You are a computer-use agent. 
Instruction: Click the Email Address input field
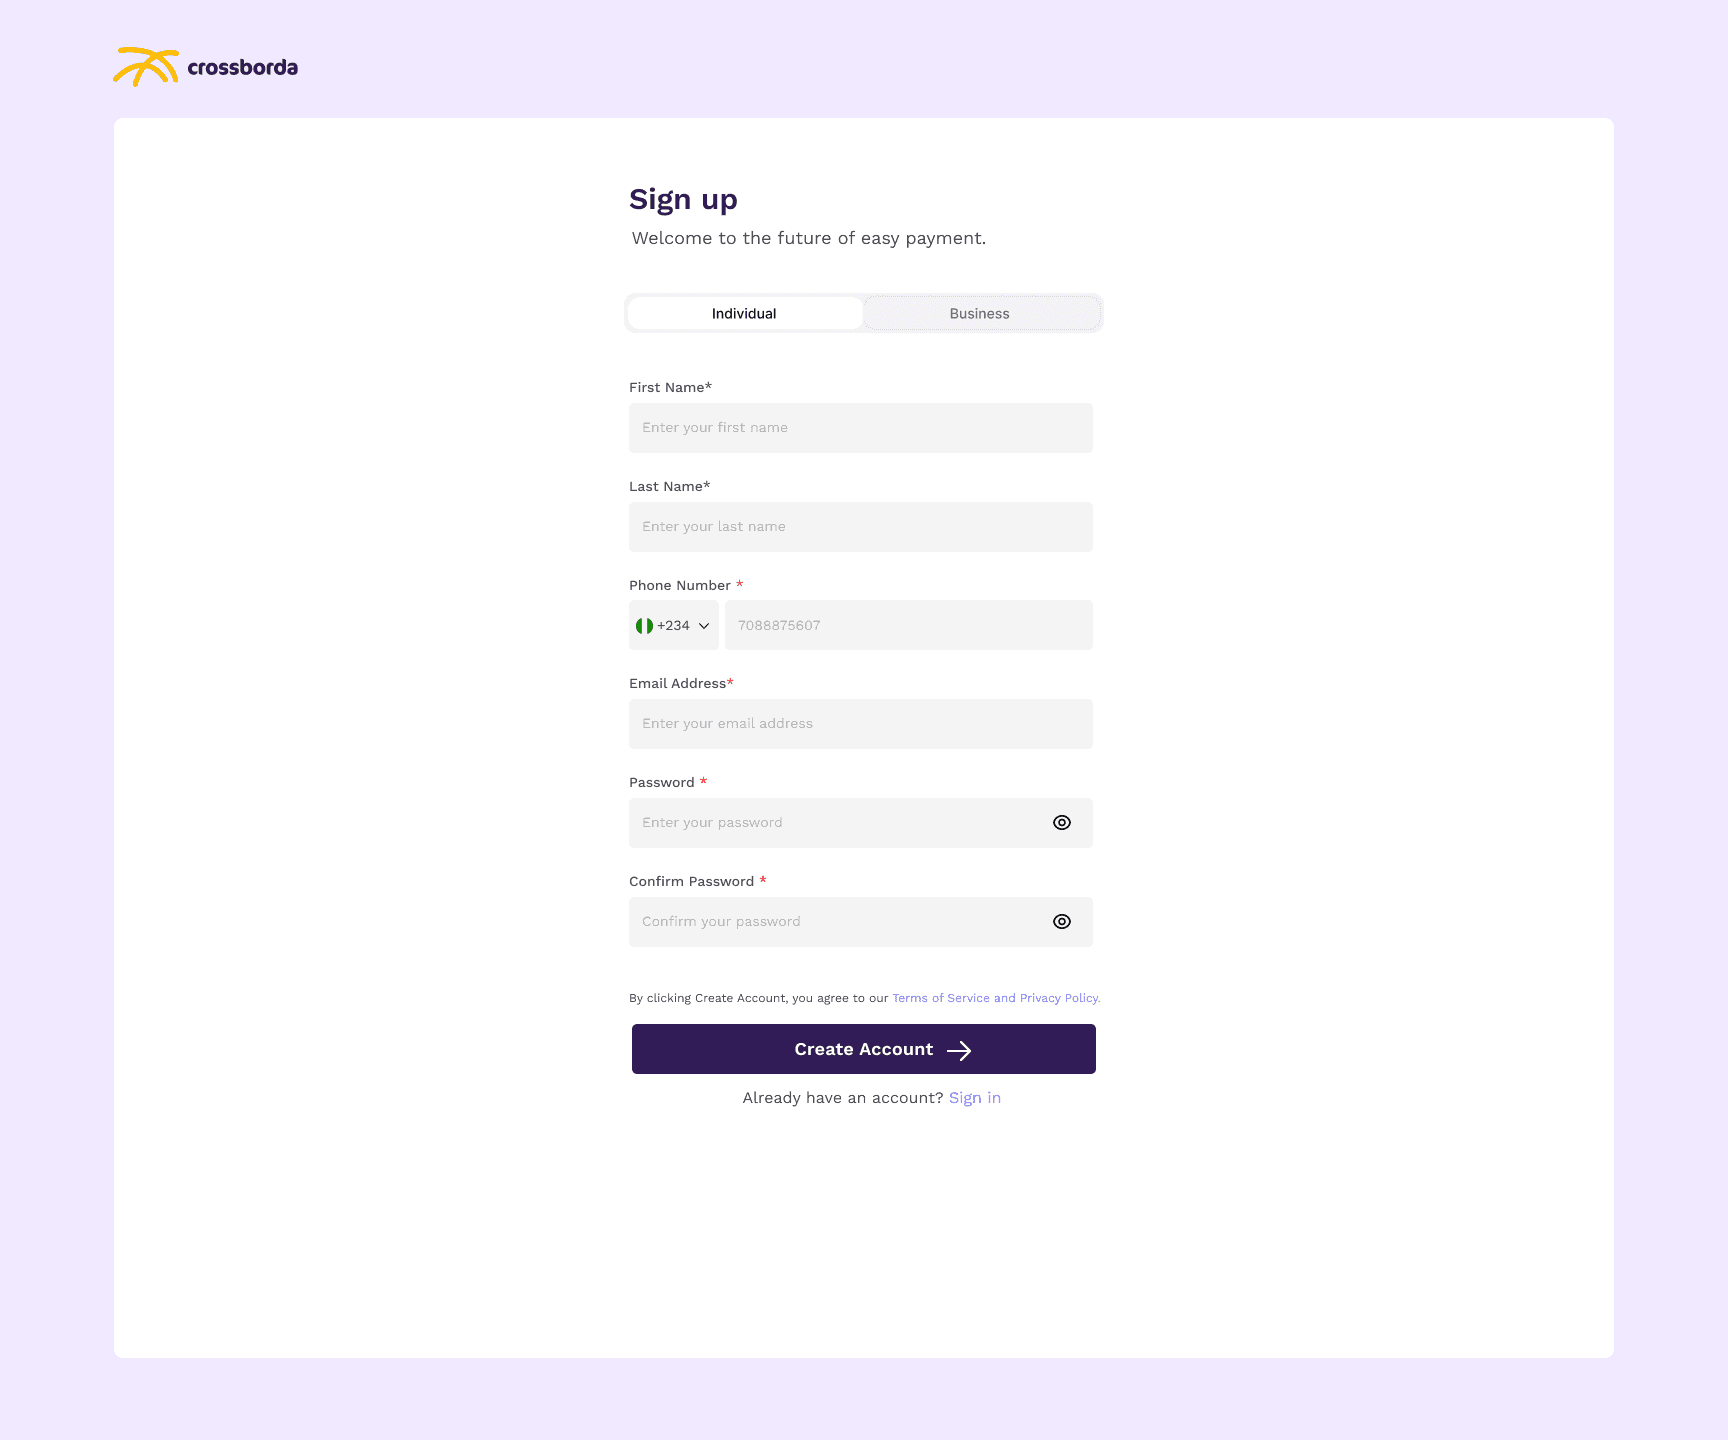861,724
